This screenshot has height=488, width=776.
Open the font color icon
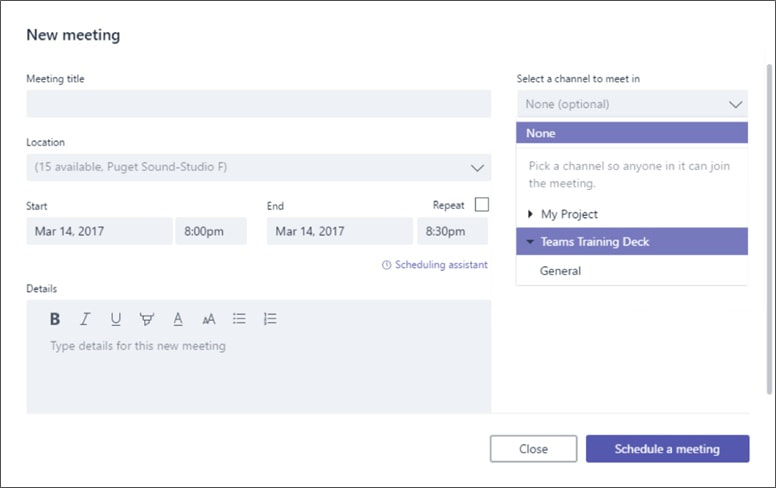pyautogui.click(x=178, y=319)
